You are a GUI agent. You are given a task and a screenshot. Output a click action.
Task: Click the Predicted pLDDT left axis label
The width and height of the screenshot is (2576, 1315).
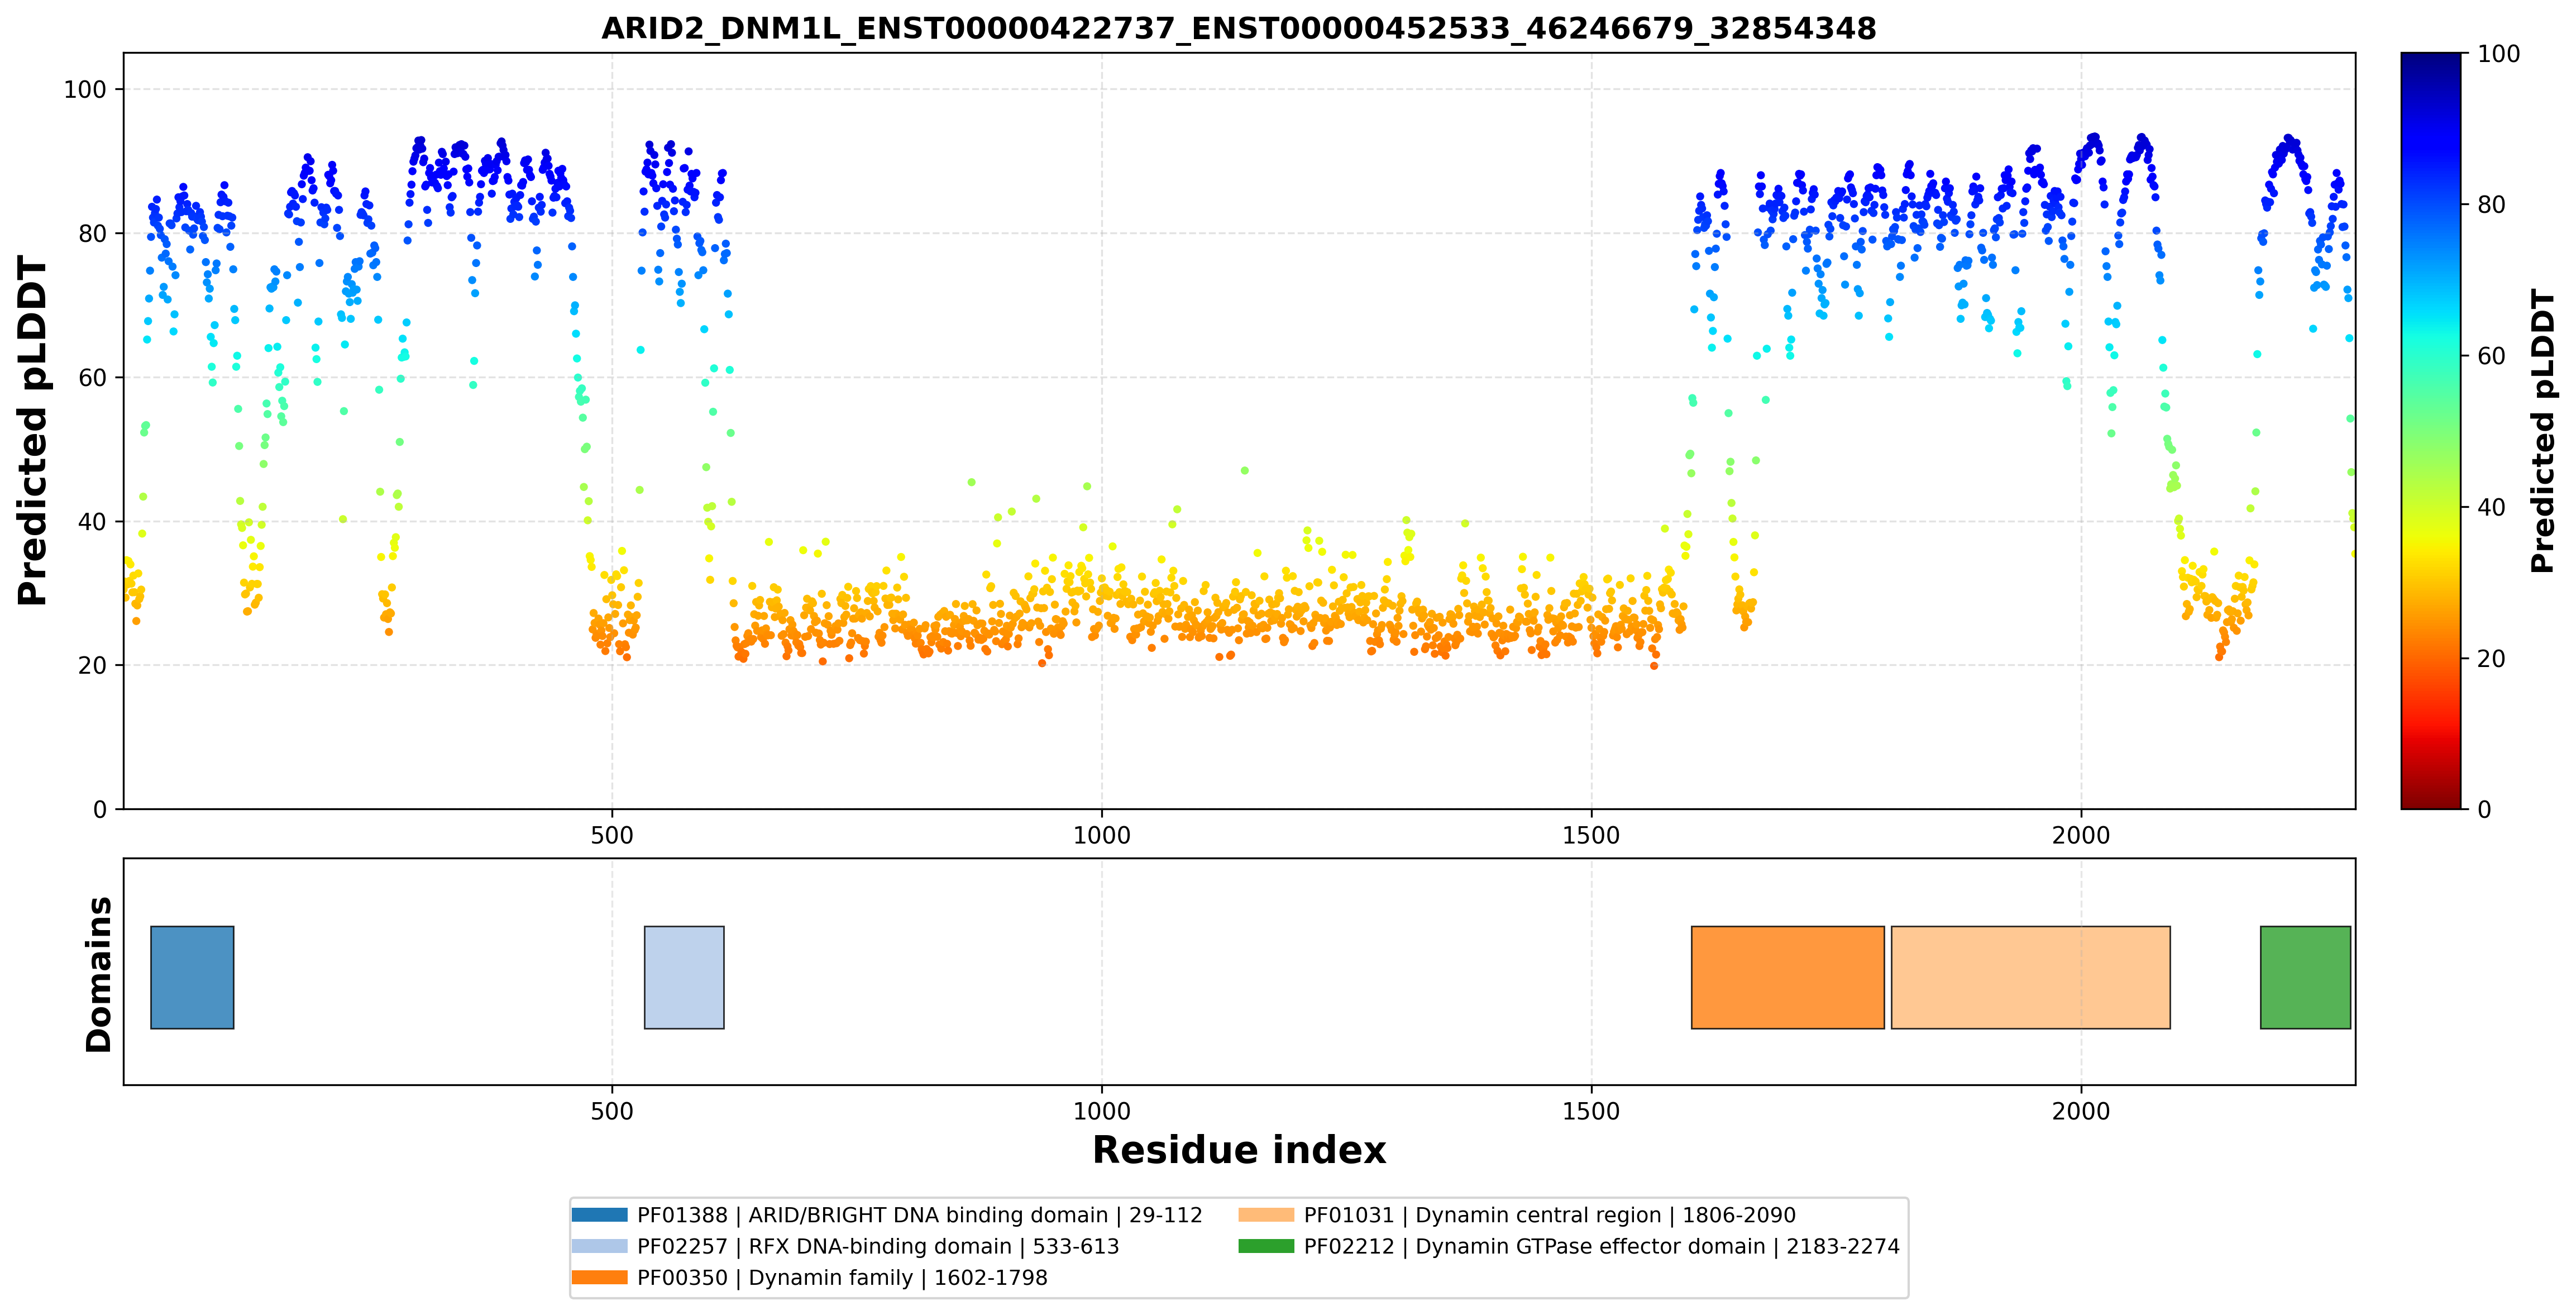(x=32, y=431)
